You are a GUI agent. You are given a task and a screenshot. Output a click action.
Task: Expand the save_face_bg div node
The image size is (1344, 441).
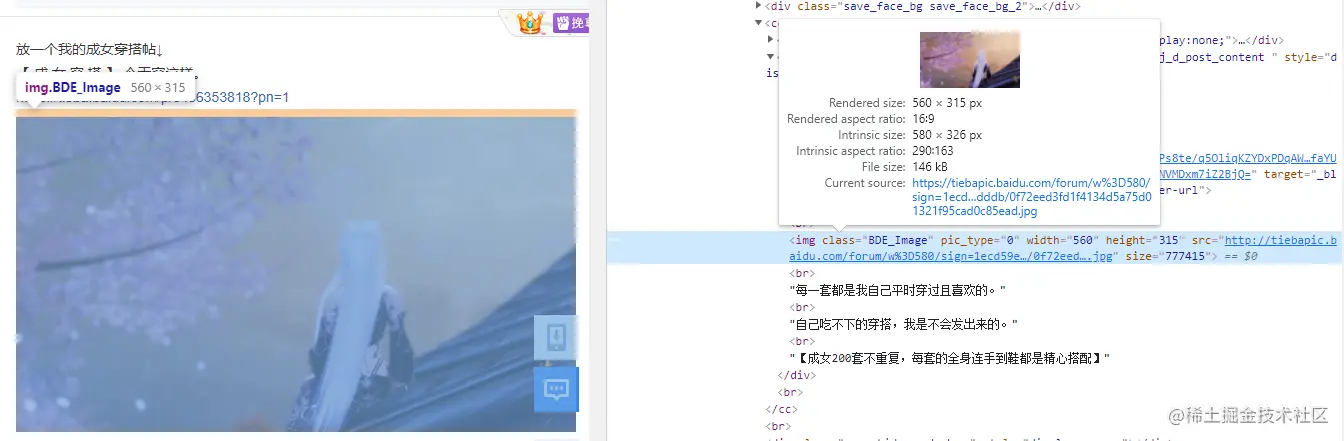click(x=758, y=6)
